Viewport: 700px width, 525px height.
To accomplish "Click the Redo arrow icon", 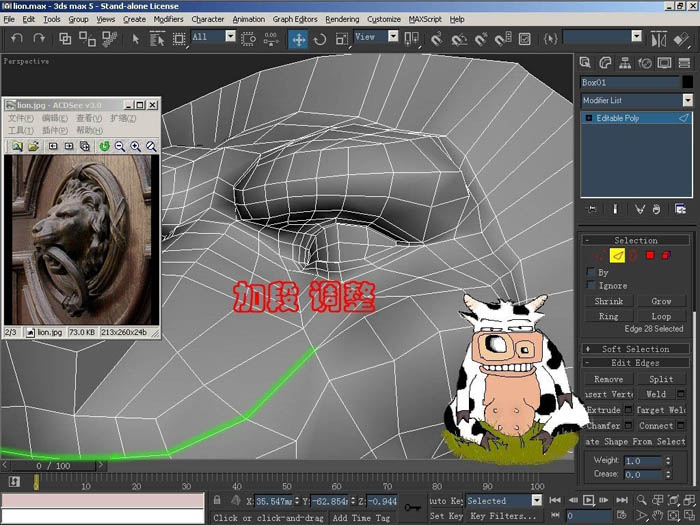I will 39,39.
